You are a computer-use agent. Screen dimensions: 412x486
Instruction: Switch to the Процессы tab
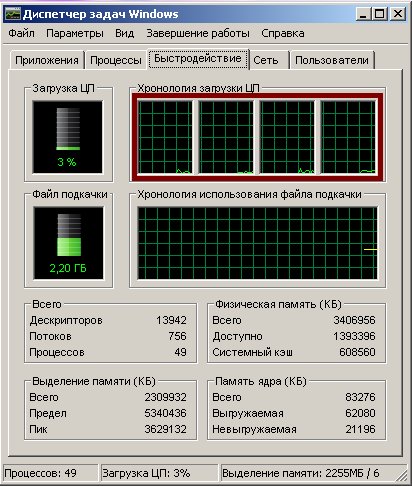(116, 60)
